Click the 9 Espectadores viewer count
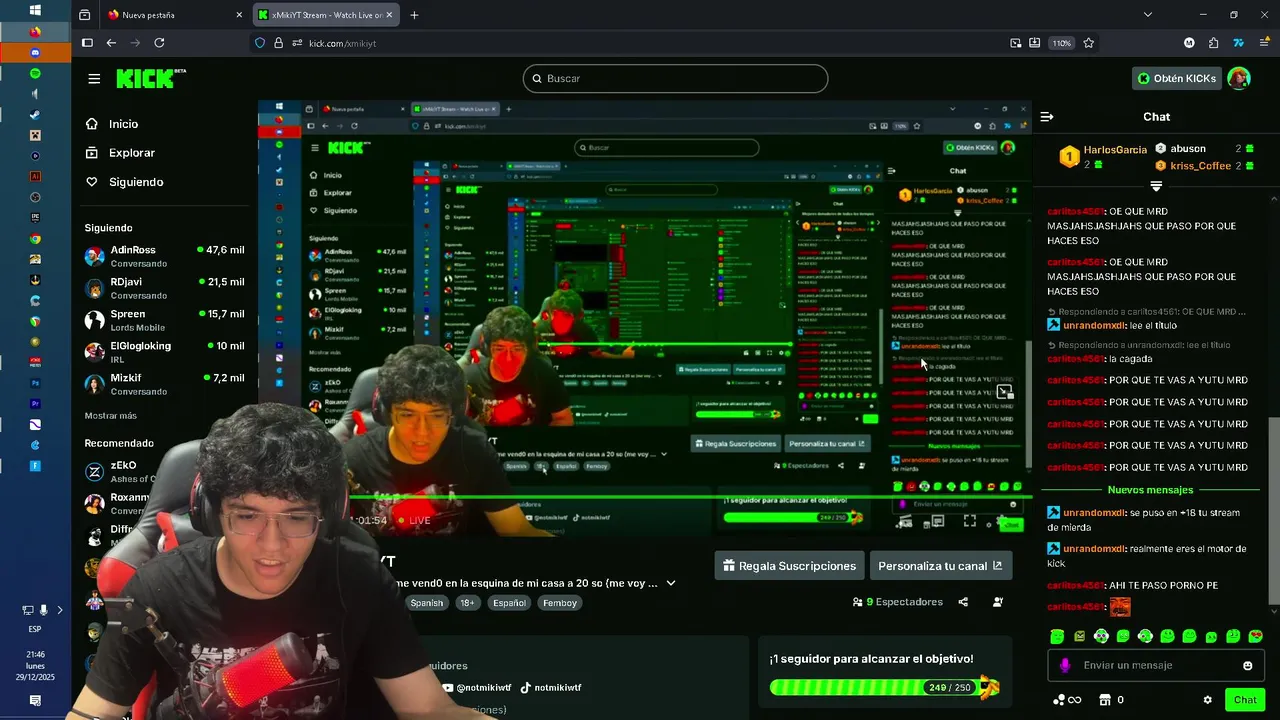The width and height of the screenshot is (1280, 720). (x=898, y=602)
